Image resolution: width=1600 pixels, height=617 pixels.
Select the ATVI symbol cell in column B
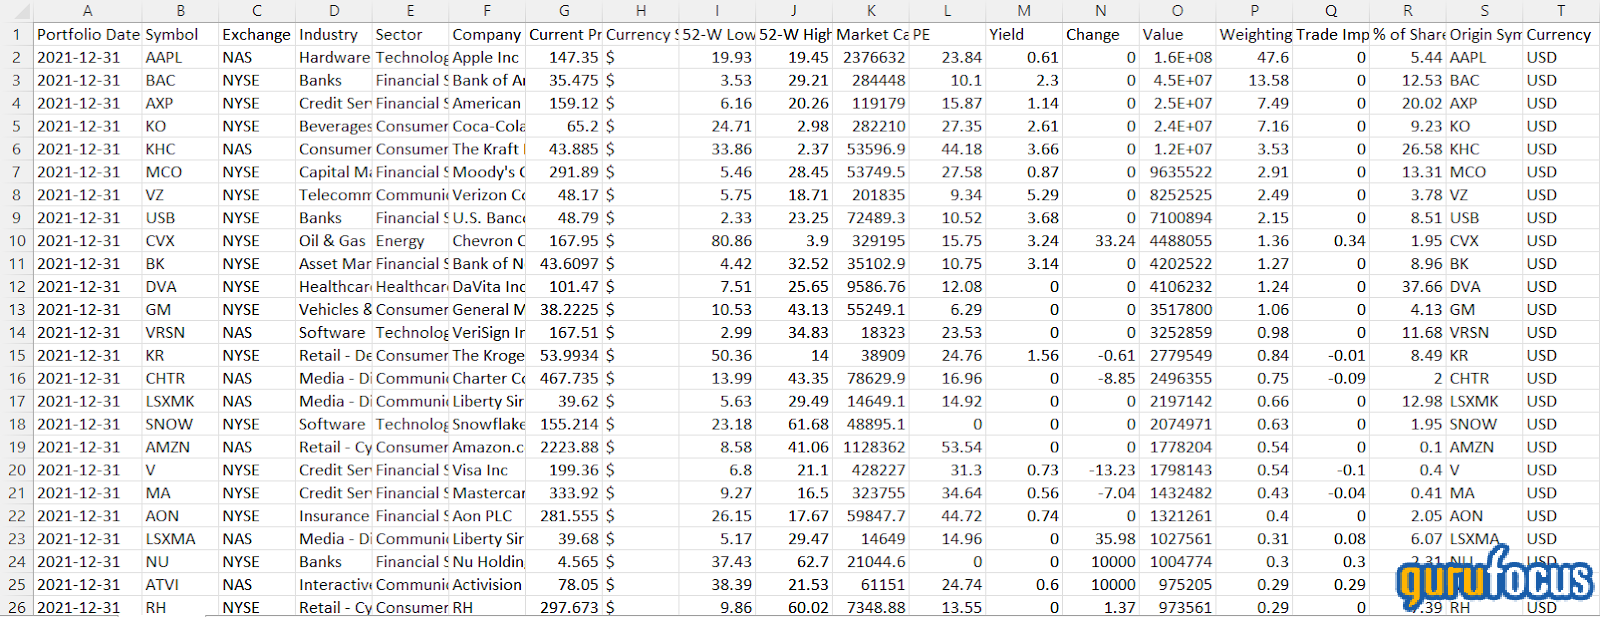[180, 585]
